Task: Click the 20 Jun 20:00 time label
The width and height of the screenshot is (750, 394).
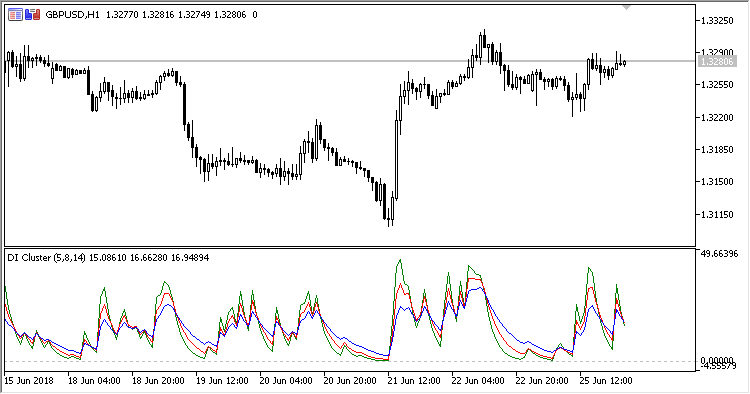Action: click(x=350, y=381)
